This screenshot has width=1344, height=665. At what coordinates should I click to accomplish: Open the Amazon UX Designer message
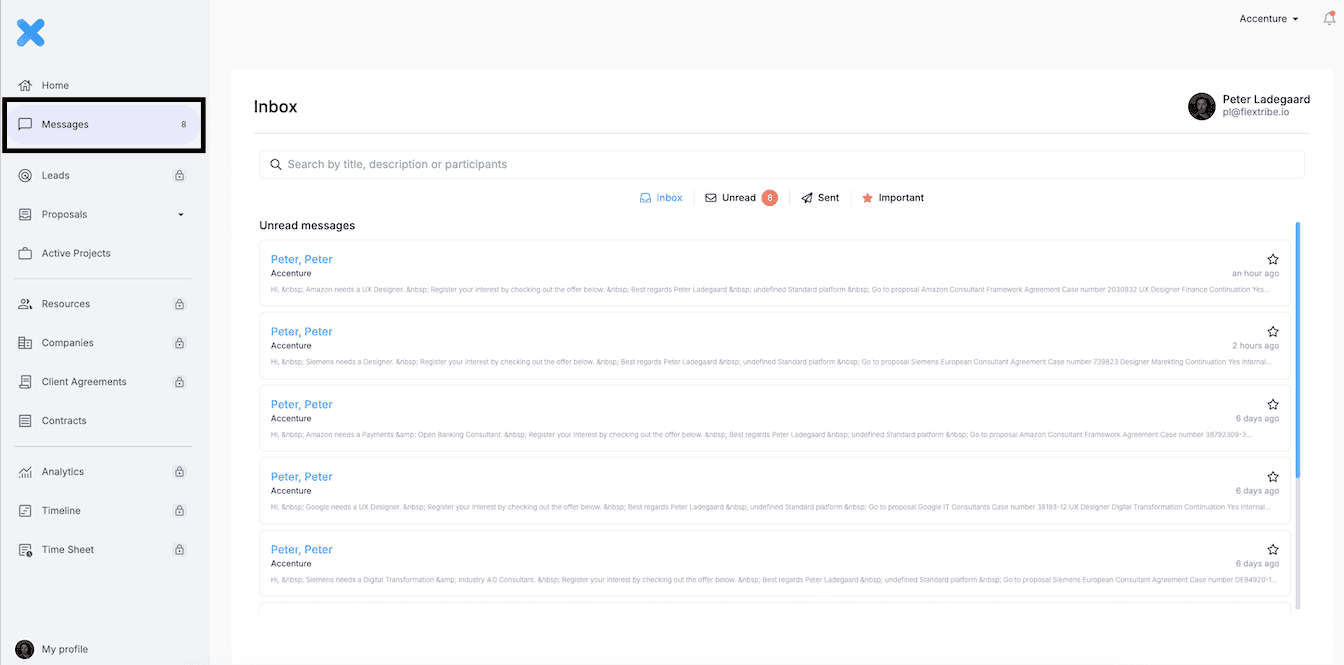coord(775,273)
